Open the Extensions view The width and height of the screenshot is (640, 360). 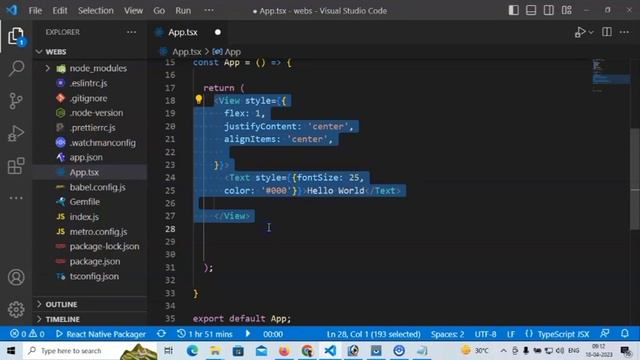16,166
